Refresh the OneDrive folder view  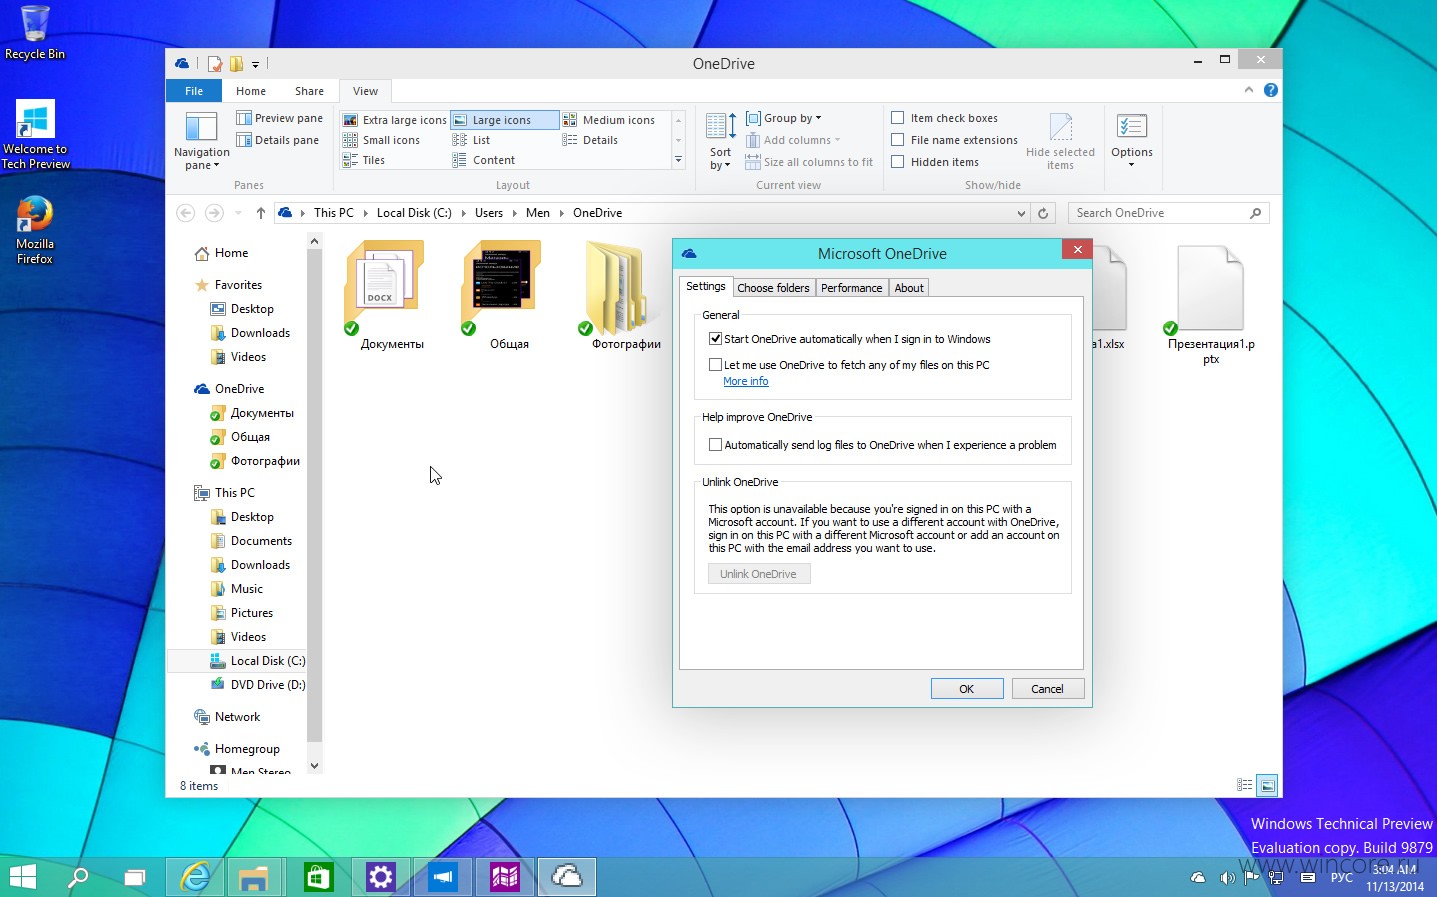1043,213
